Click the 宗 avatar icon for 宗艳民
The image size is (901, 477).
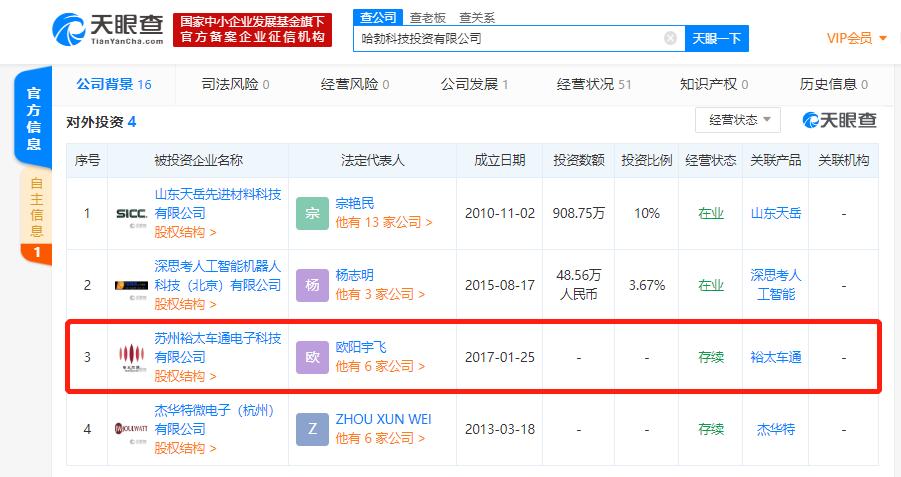[312, 213]
